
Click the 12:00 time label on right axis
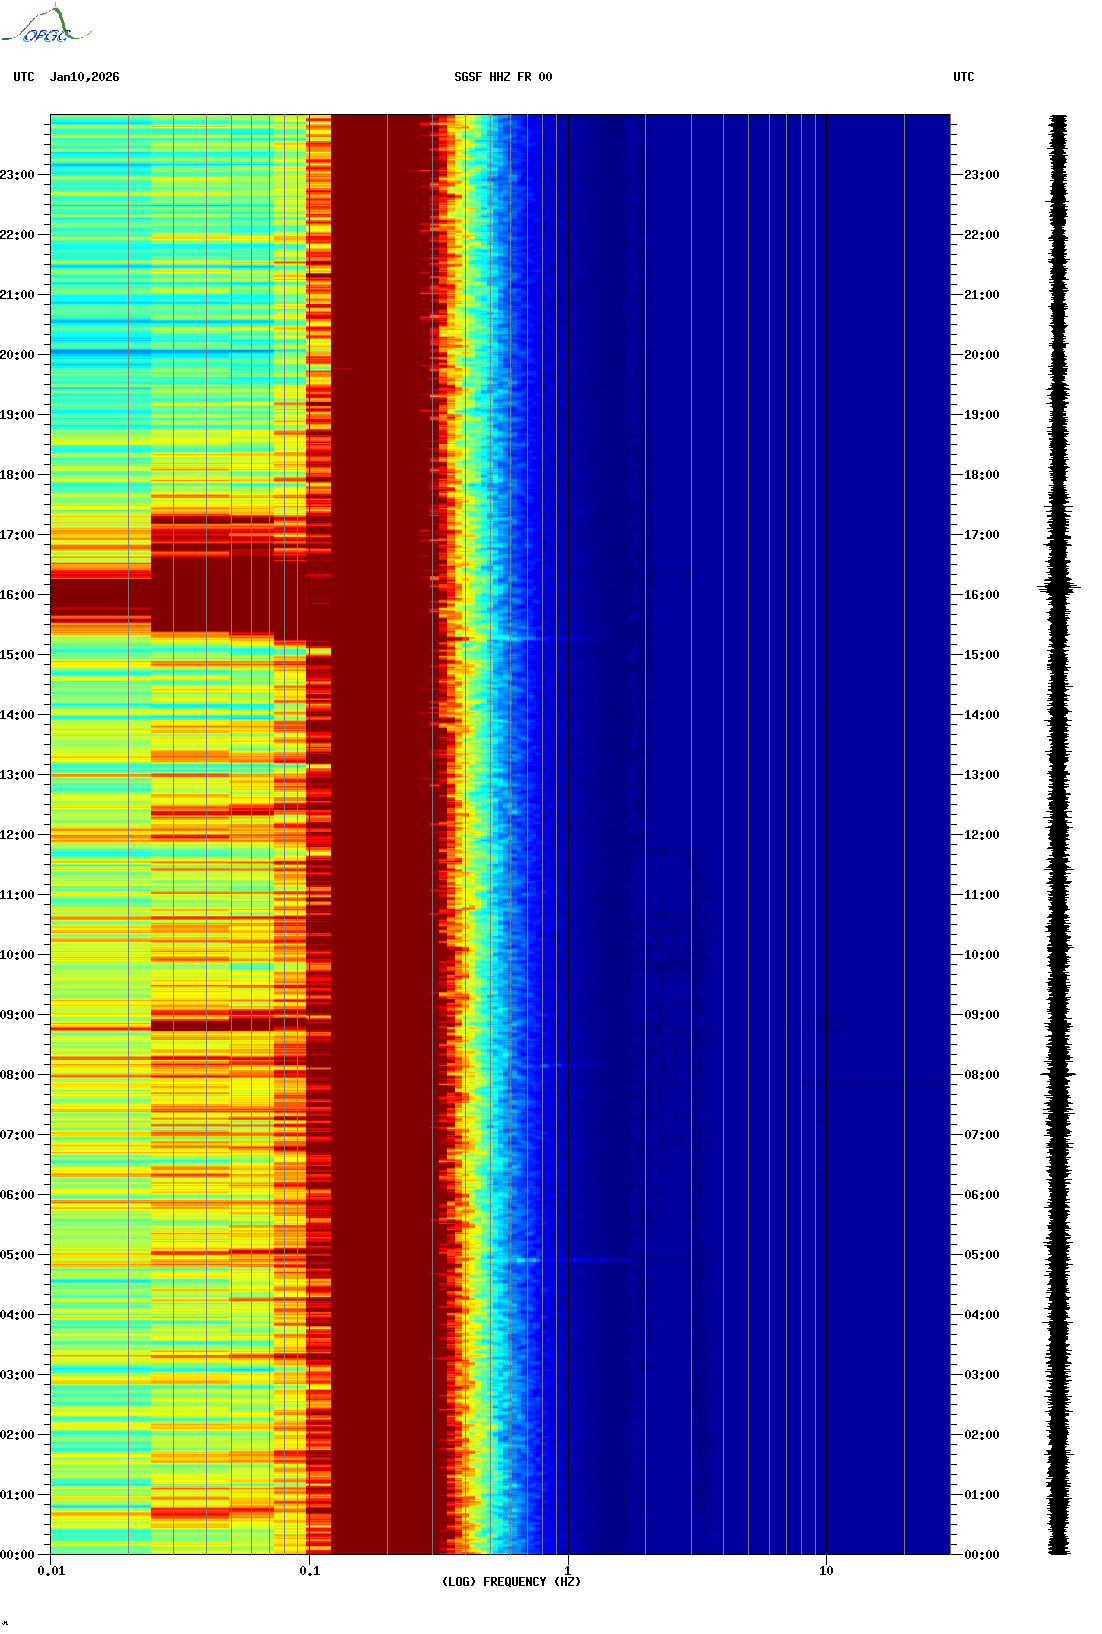pyautogui.click(x=981, y=835)
